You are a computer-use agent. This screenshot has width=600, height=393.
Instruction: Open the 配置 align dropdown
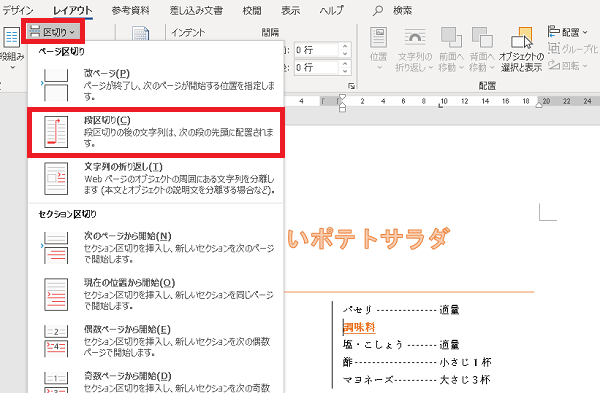(x=567, y=32)
